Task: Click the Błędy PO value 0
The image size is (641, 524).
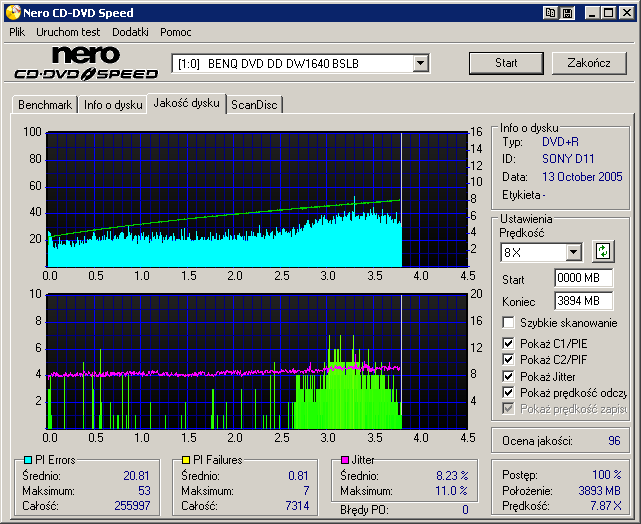Action: click(x=465, y=510)
